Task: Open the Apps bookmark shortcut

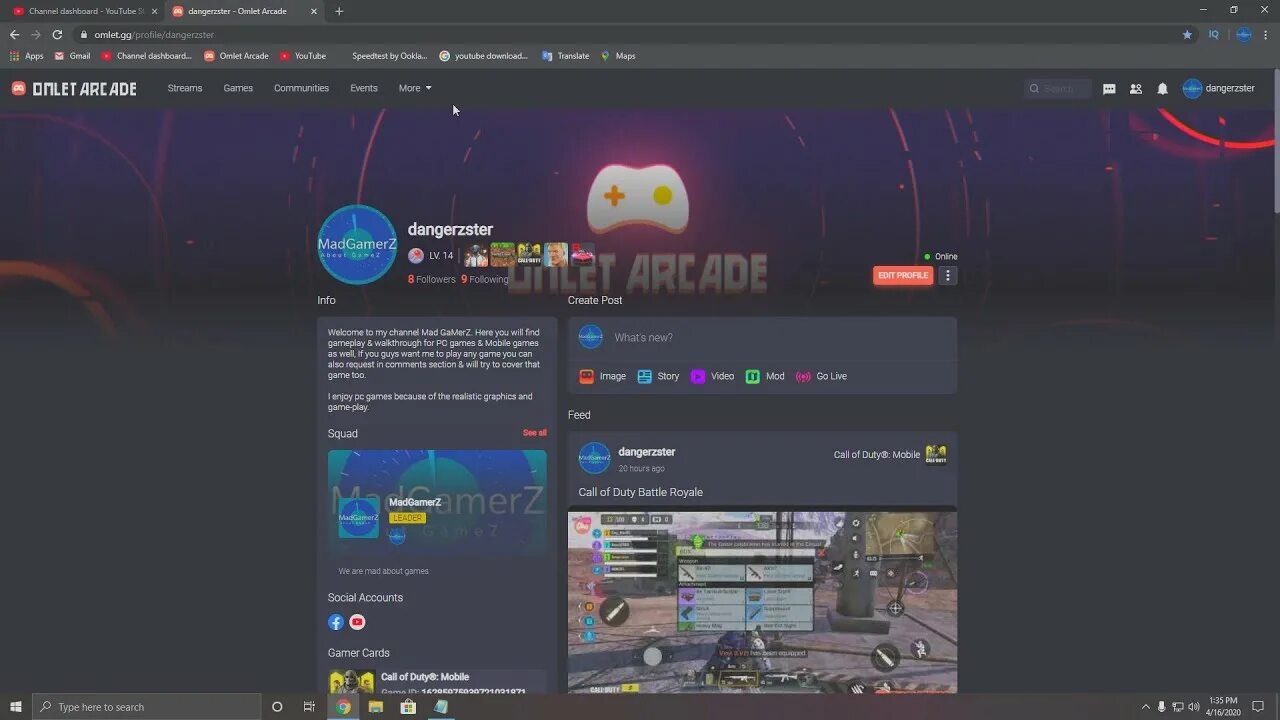Action: coord(27,56)
